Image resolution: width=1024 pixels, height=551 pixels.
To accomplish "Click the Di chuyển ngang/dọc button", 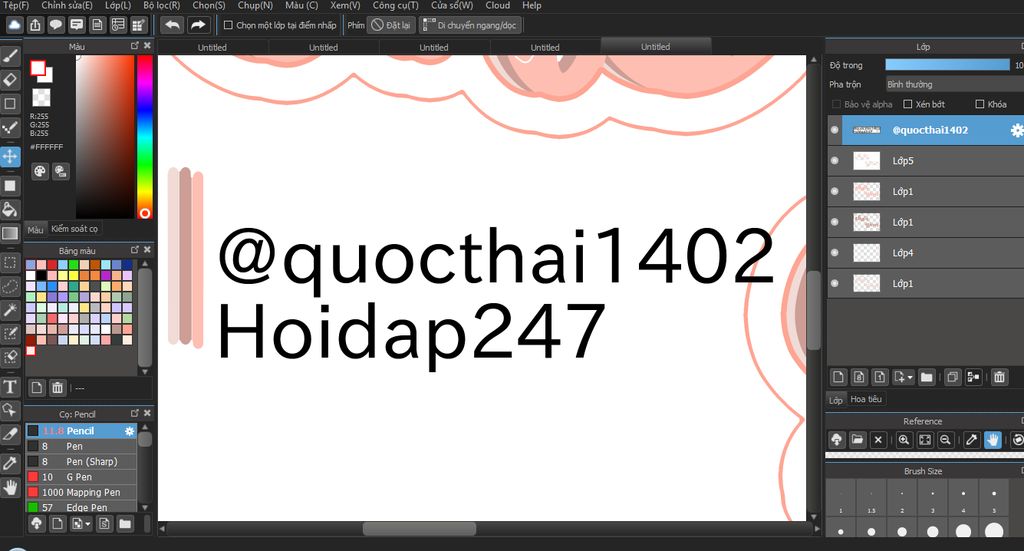I will click(470, 25).
